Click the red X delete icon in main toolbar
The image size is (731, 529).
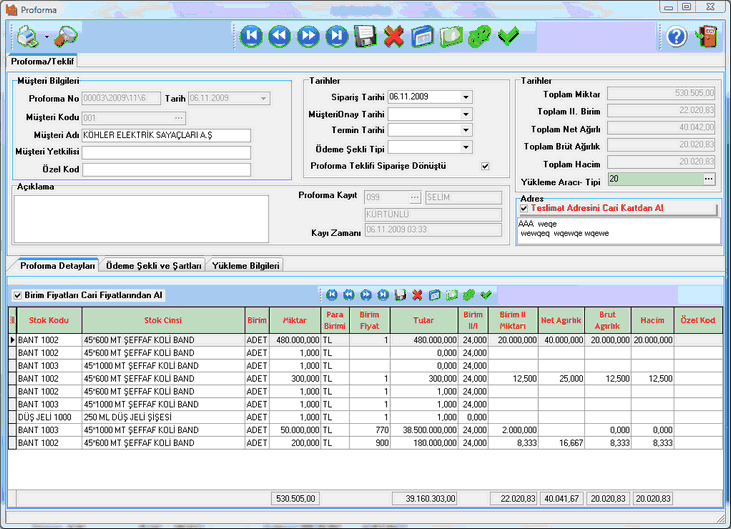[394, 36]
